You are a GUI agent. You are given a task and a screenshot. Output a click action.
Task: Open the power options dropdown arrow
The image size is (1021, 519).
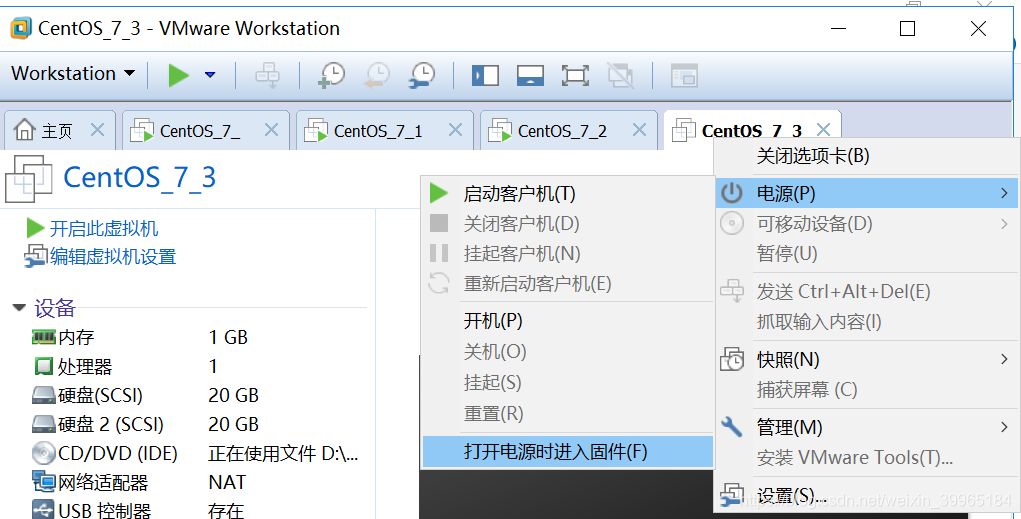click(210, 75)
